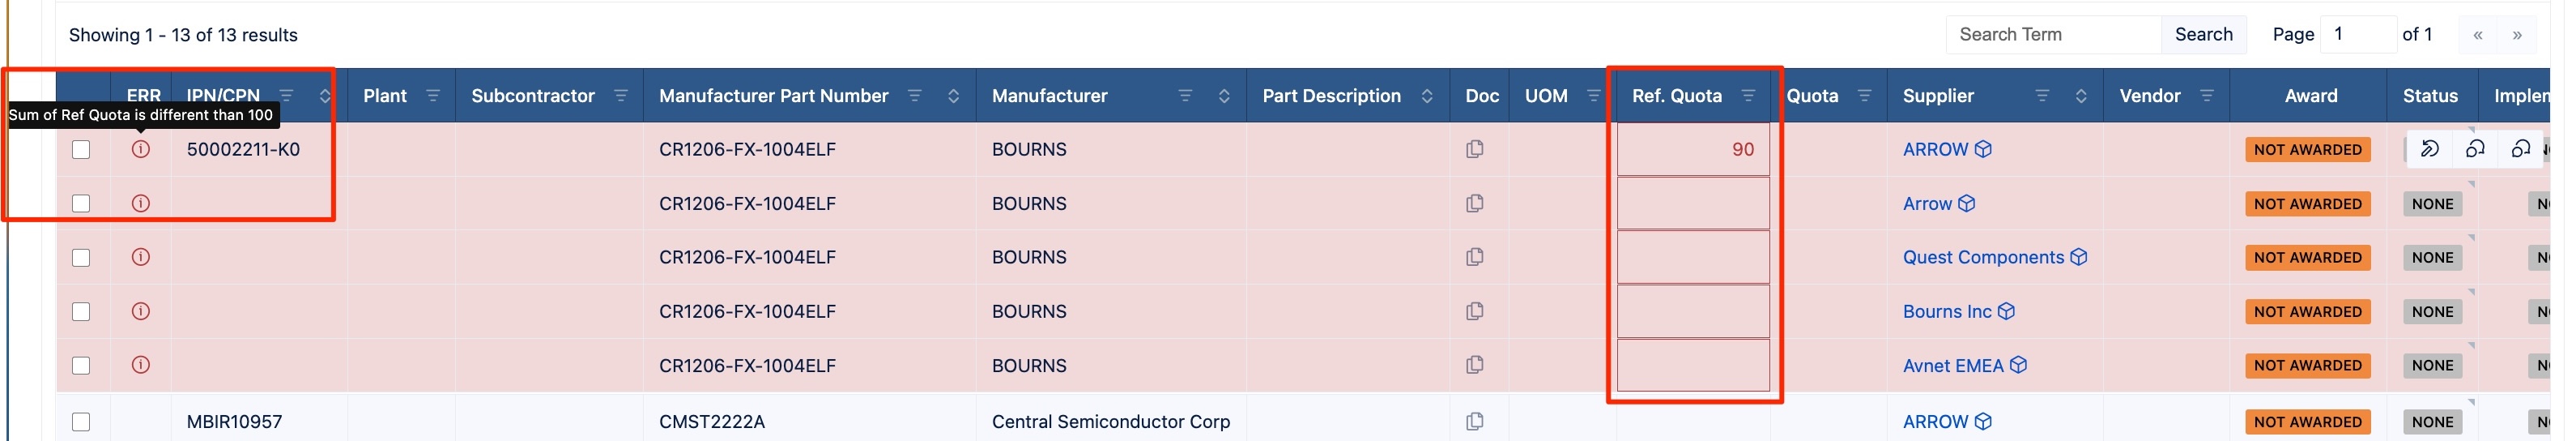Sort the Supplier column using its arrows
The height and width of the screenshot is (441, 2576).
pyautogui.click(x=2081, y=96)
